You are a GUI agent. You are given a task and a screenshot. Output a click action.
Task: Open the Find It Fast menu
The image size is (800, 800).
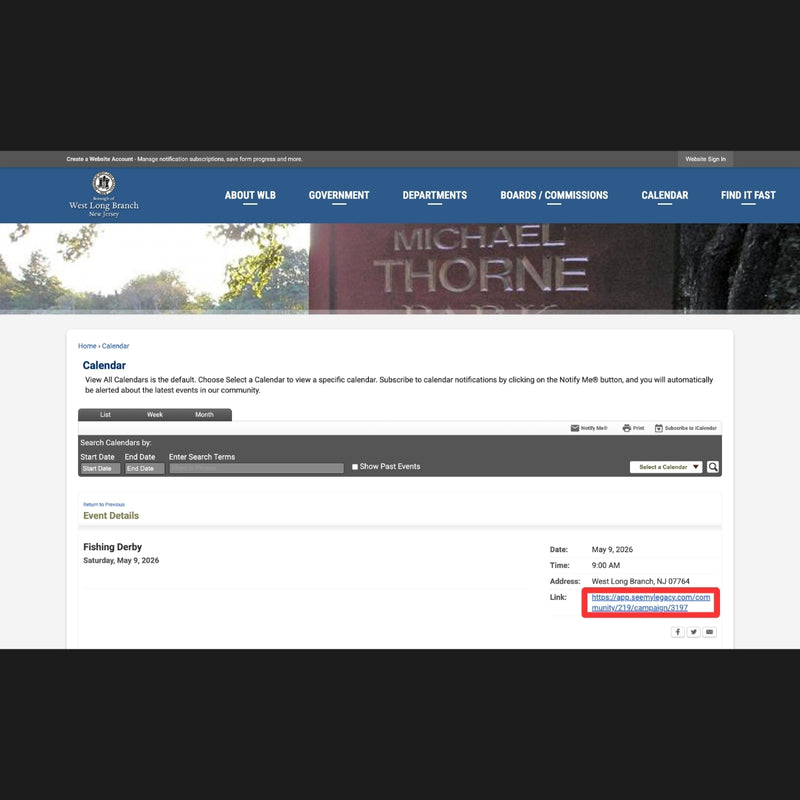click(x=748, y=195)
